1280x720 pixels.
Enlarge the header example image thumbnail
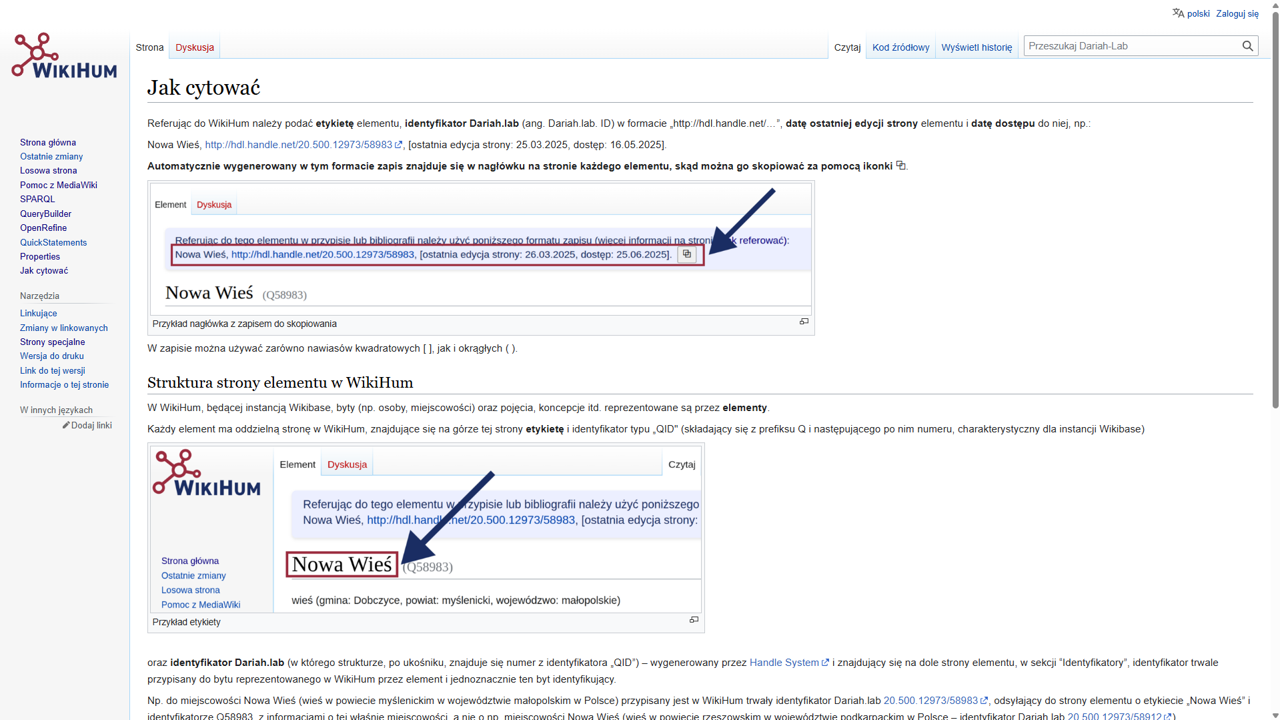pos(803,322)
